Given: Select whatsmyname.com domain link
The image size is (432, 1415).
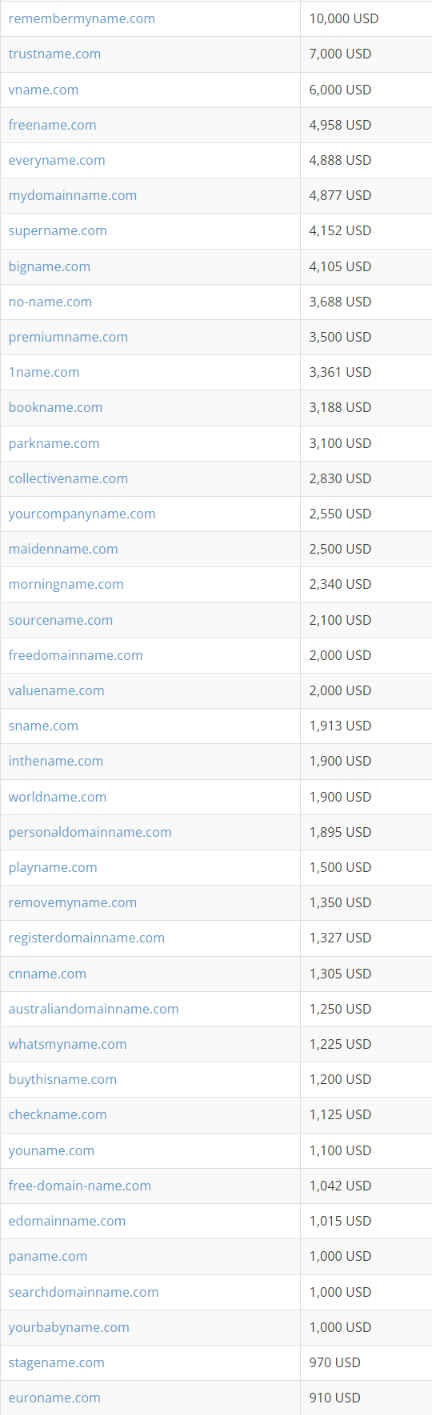Looking at the screenshot, I should (67, 1044).
